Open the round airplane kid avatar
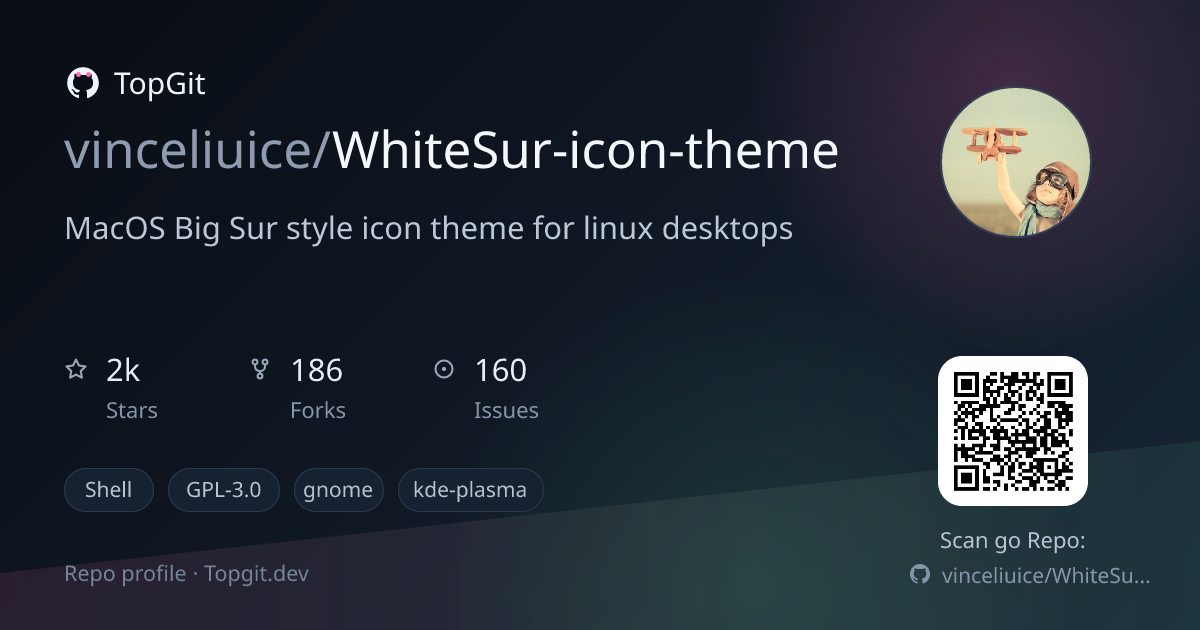 [x=1016, y=162]
